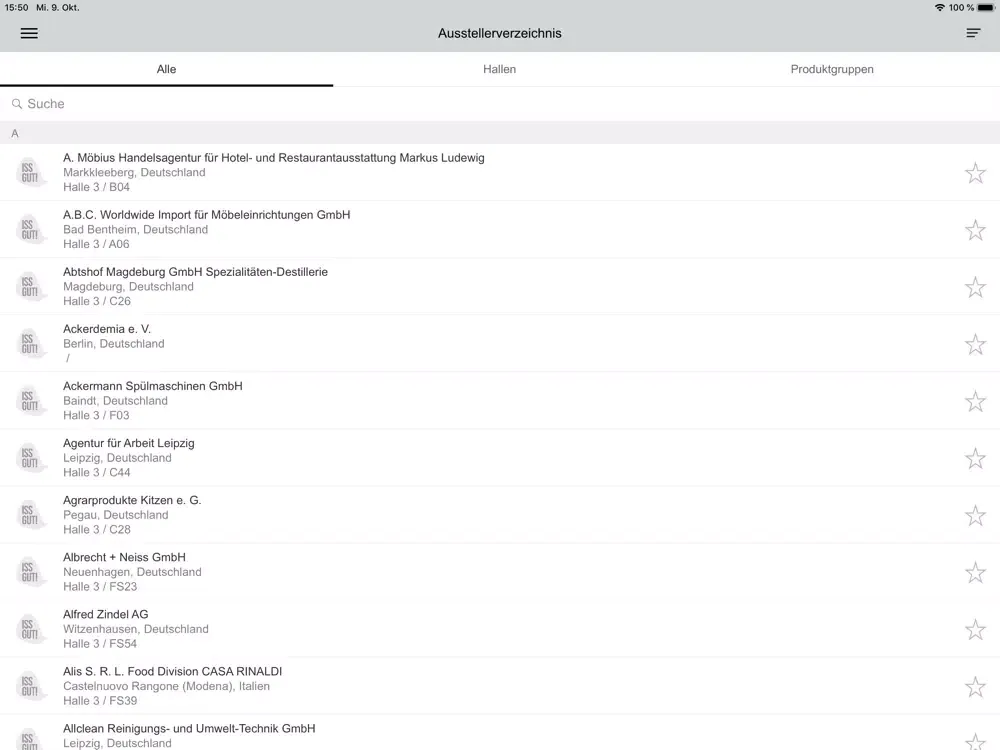
Task: Click logo beside Albrecht + Neiss GmbH
Action: tap(31, 572)
